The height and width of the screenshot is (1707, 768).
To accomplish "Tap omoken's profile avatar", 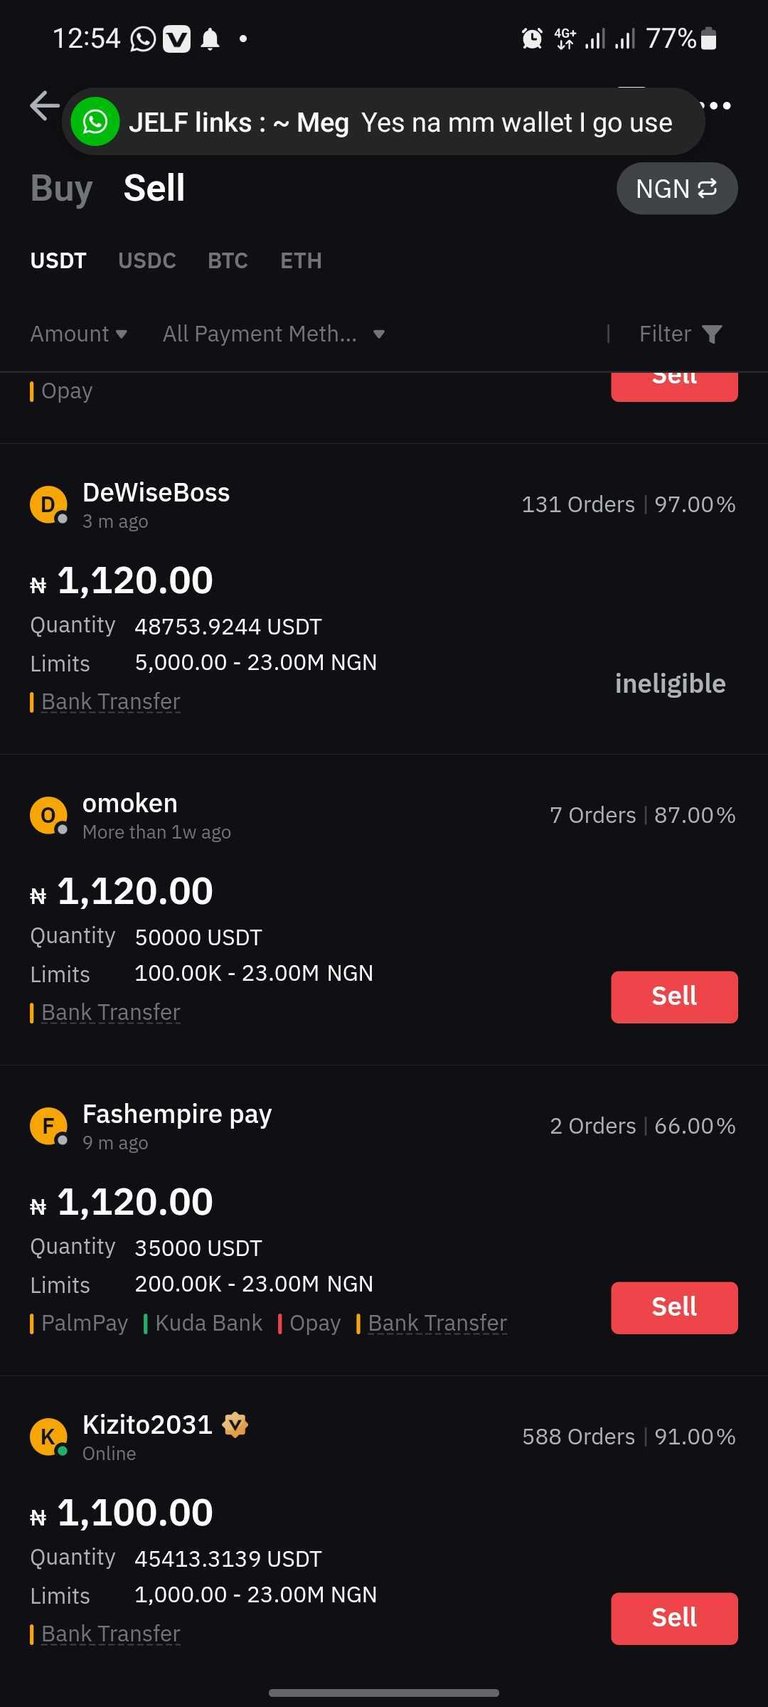I will coord(47,815).
